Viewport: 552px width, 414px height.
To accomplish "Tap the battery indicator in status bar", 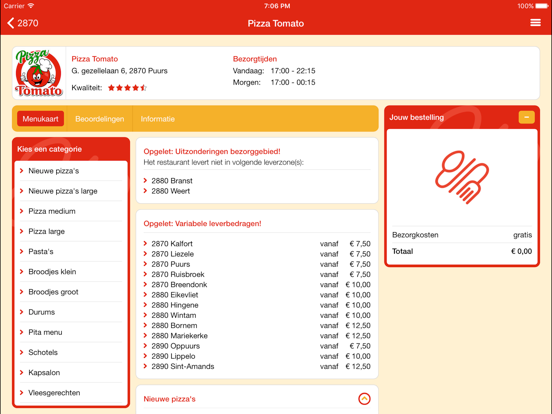I will 542,6.
